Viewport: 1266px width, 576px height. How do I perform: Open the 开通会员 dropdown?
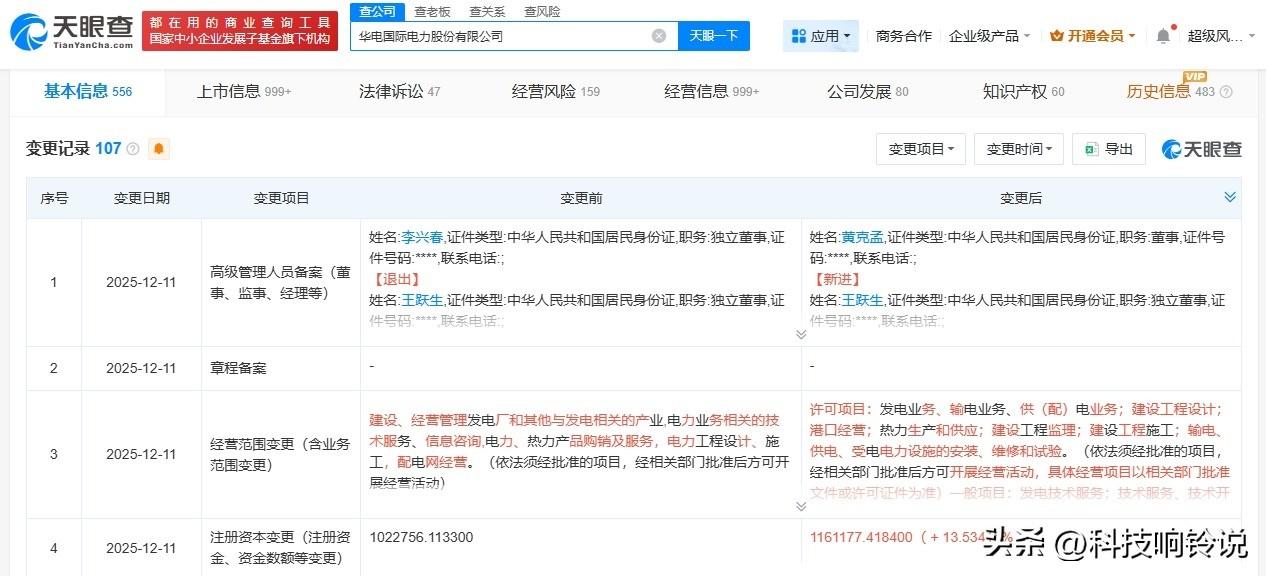coord(1093,36)
